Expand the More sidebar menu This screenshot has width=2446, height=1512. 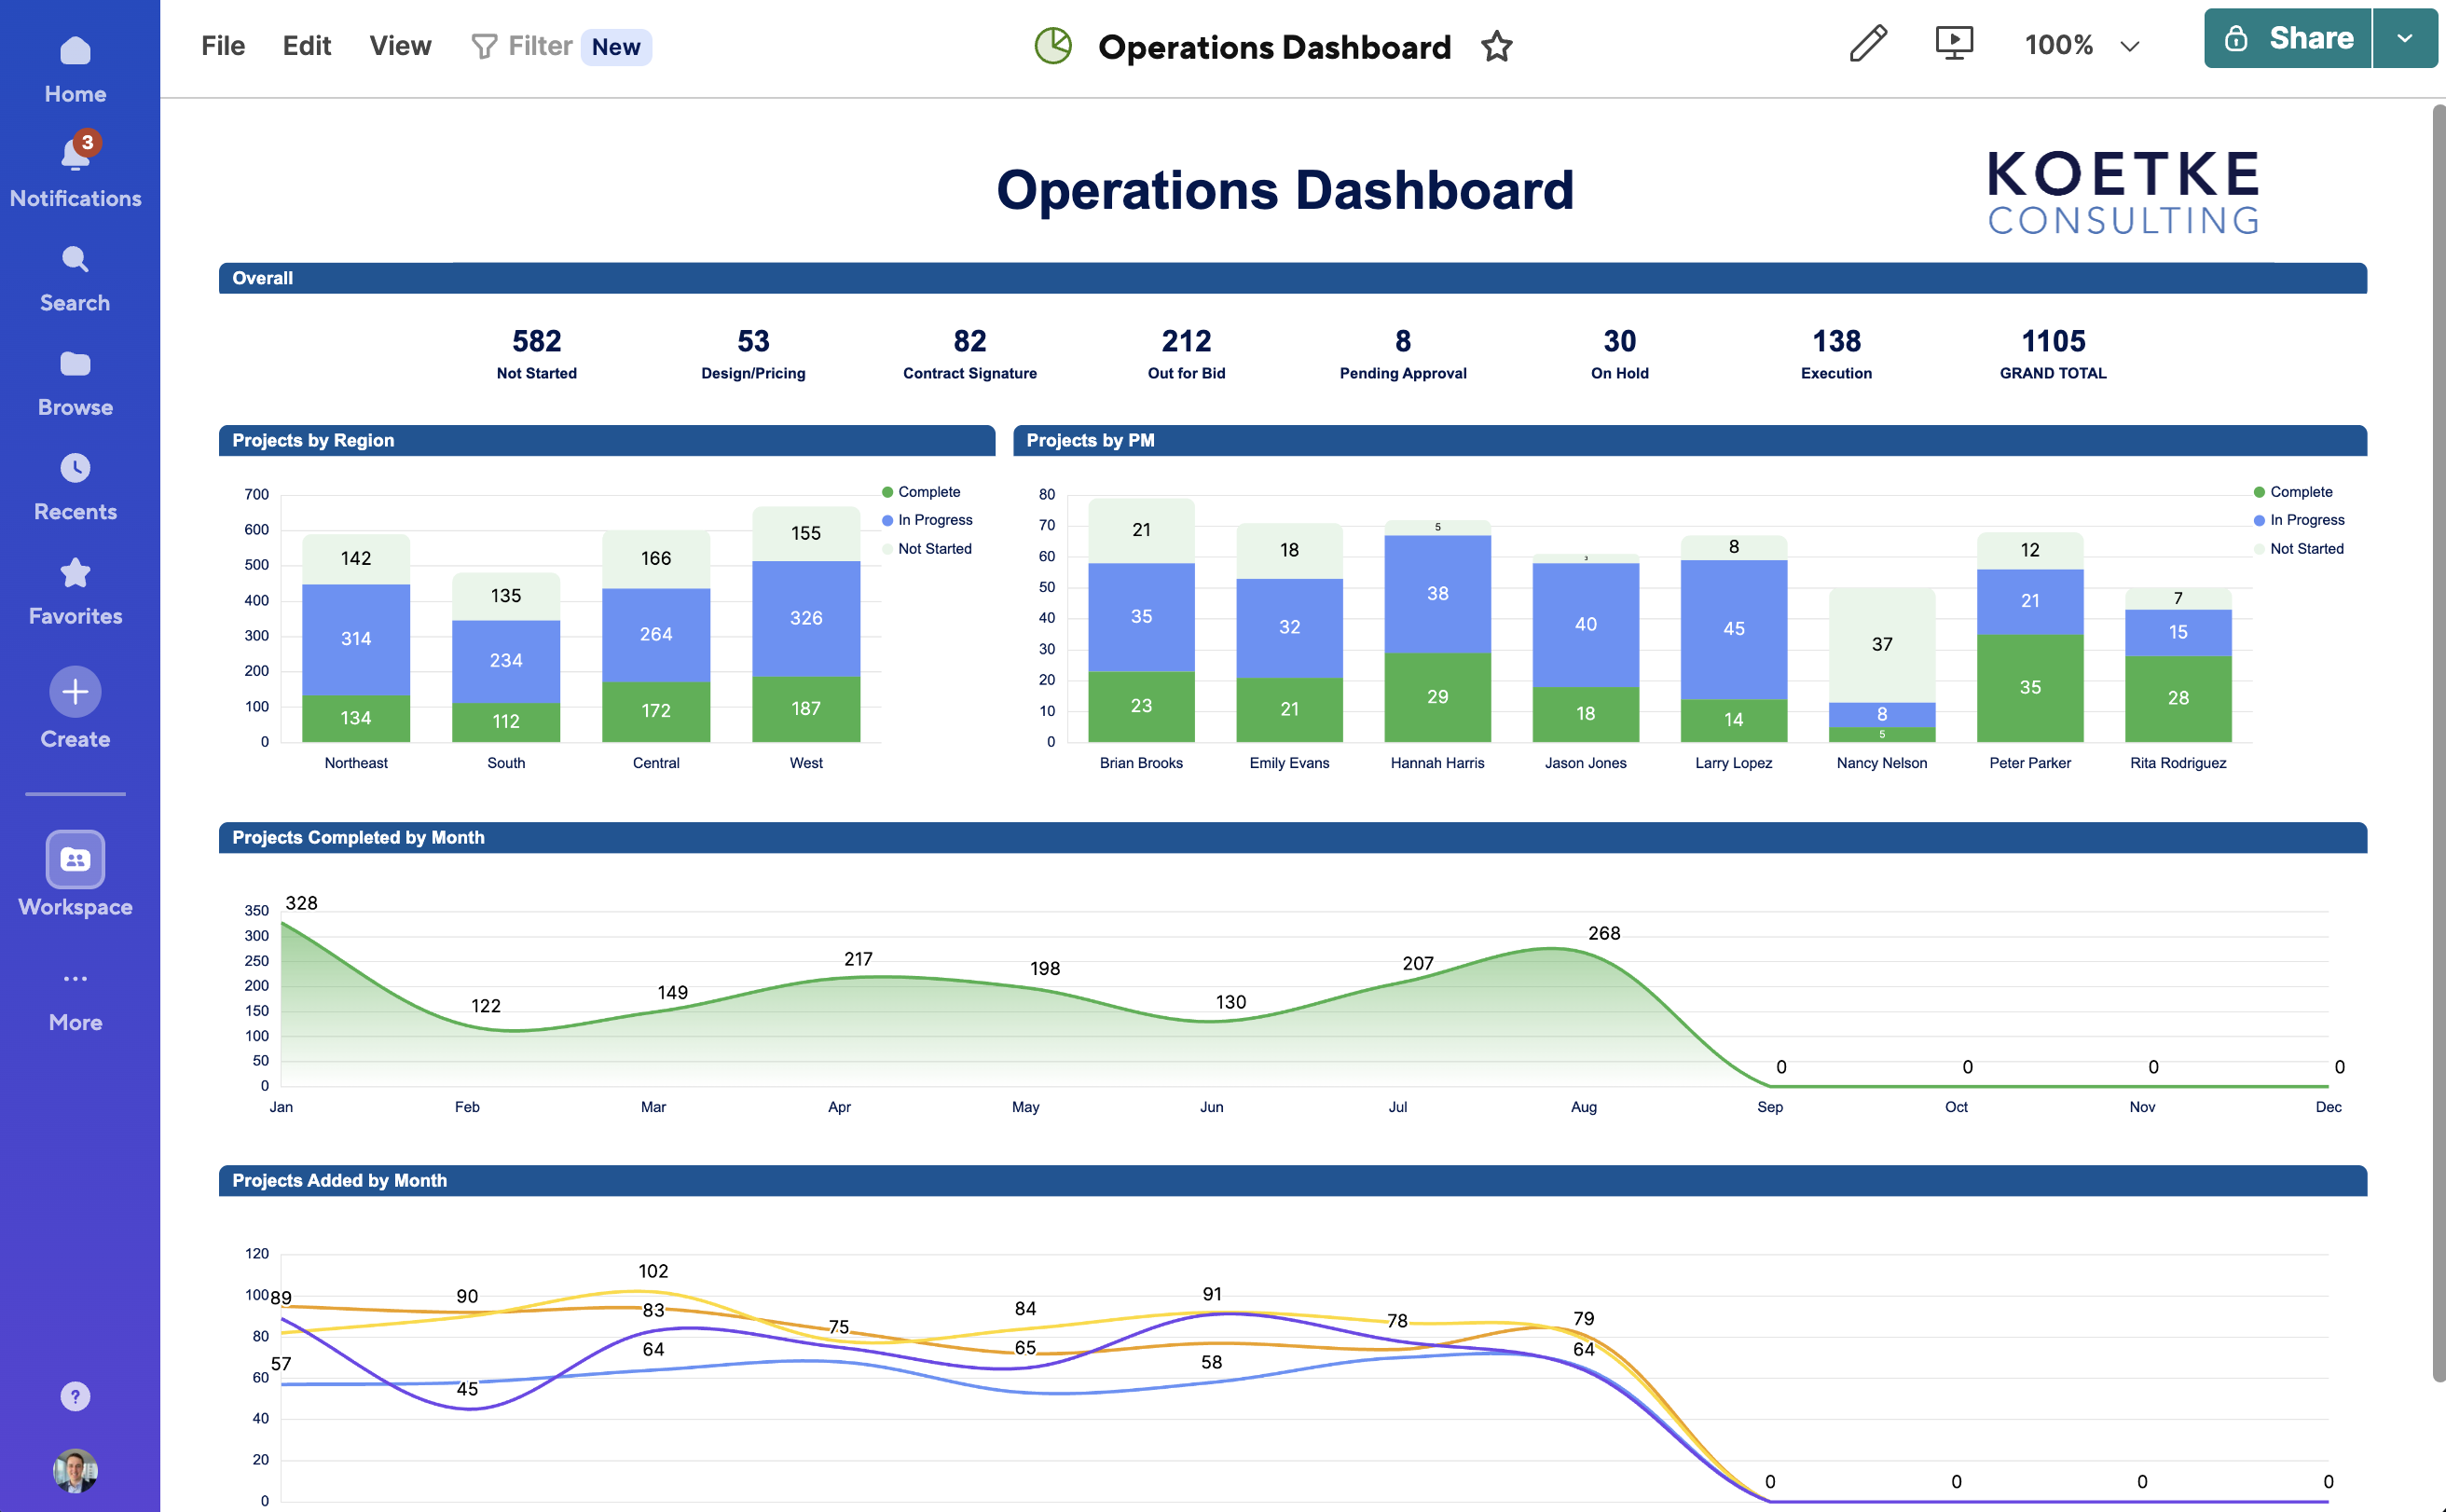(75, 998)
